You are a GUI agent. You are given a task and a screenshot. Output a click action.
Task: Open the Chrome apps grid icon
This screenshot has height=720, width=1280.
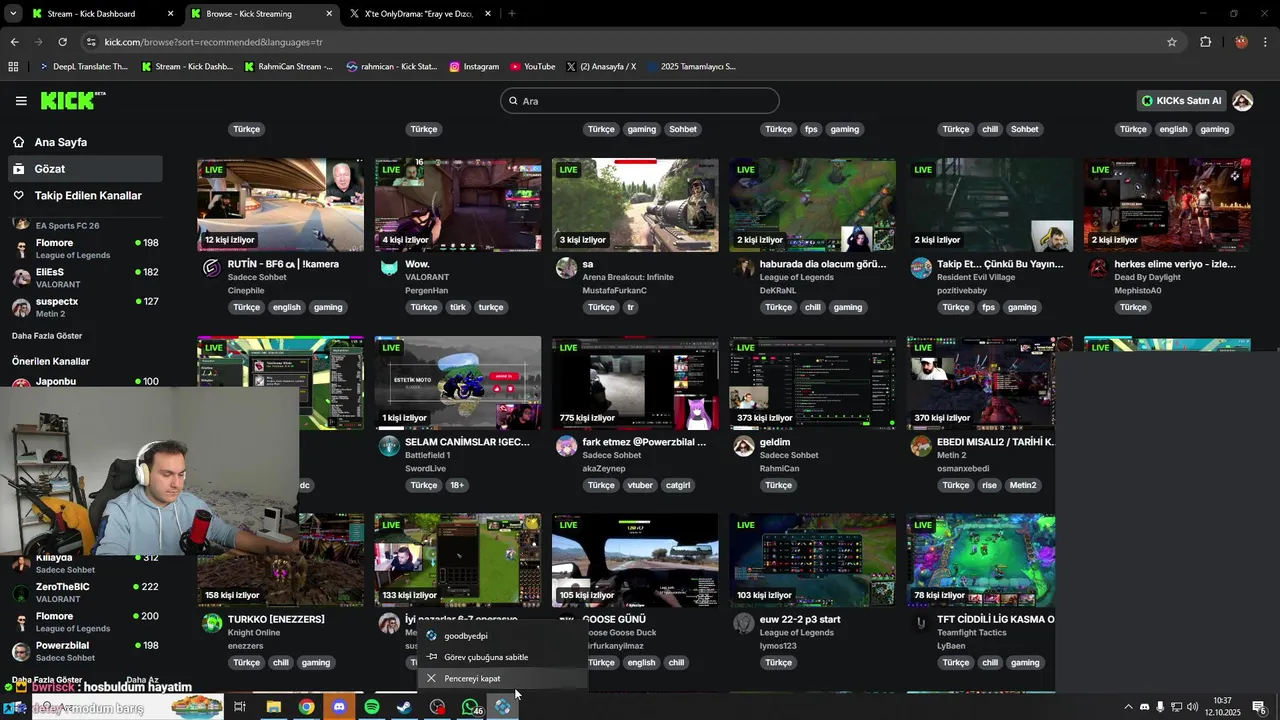click(13, 67)
